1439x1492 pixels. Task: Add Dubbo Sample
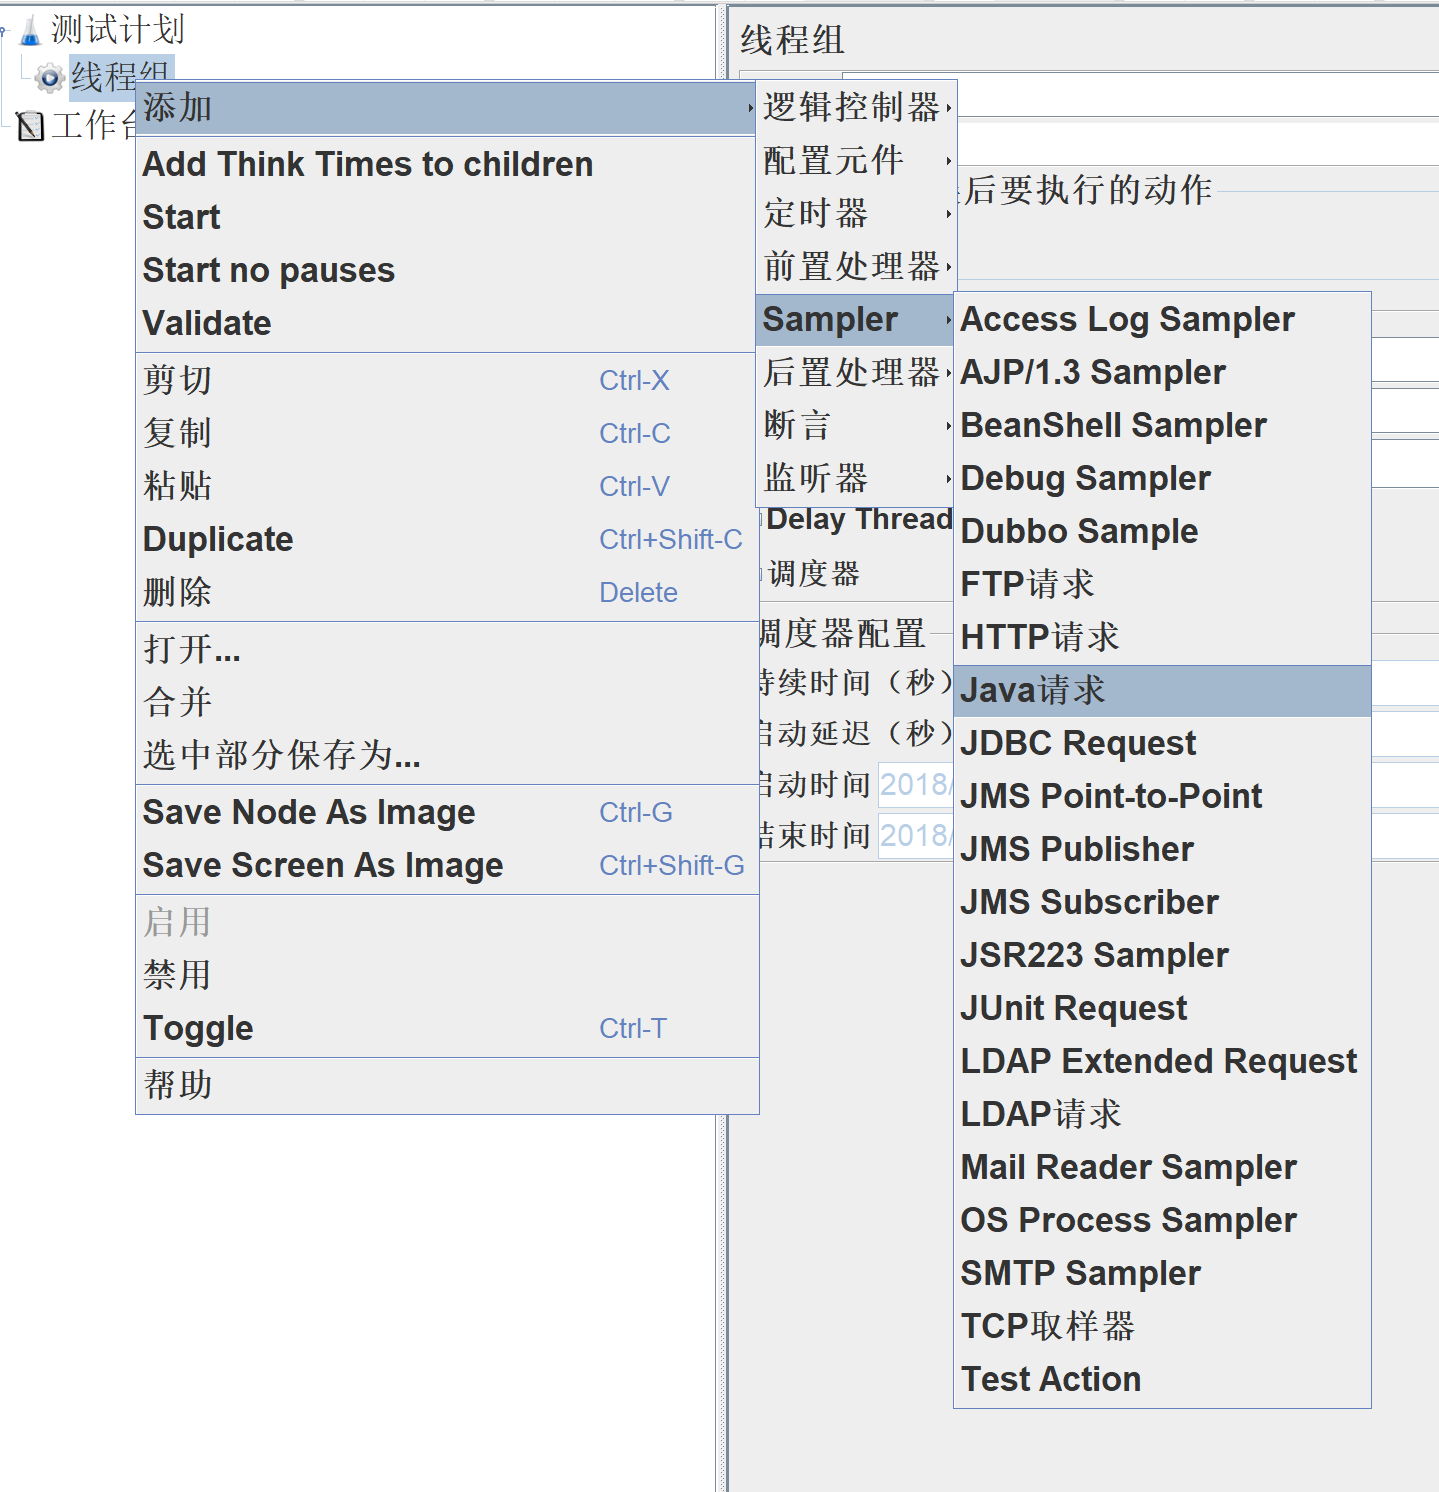[x=1162, y=531]
